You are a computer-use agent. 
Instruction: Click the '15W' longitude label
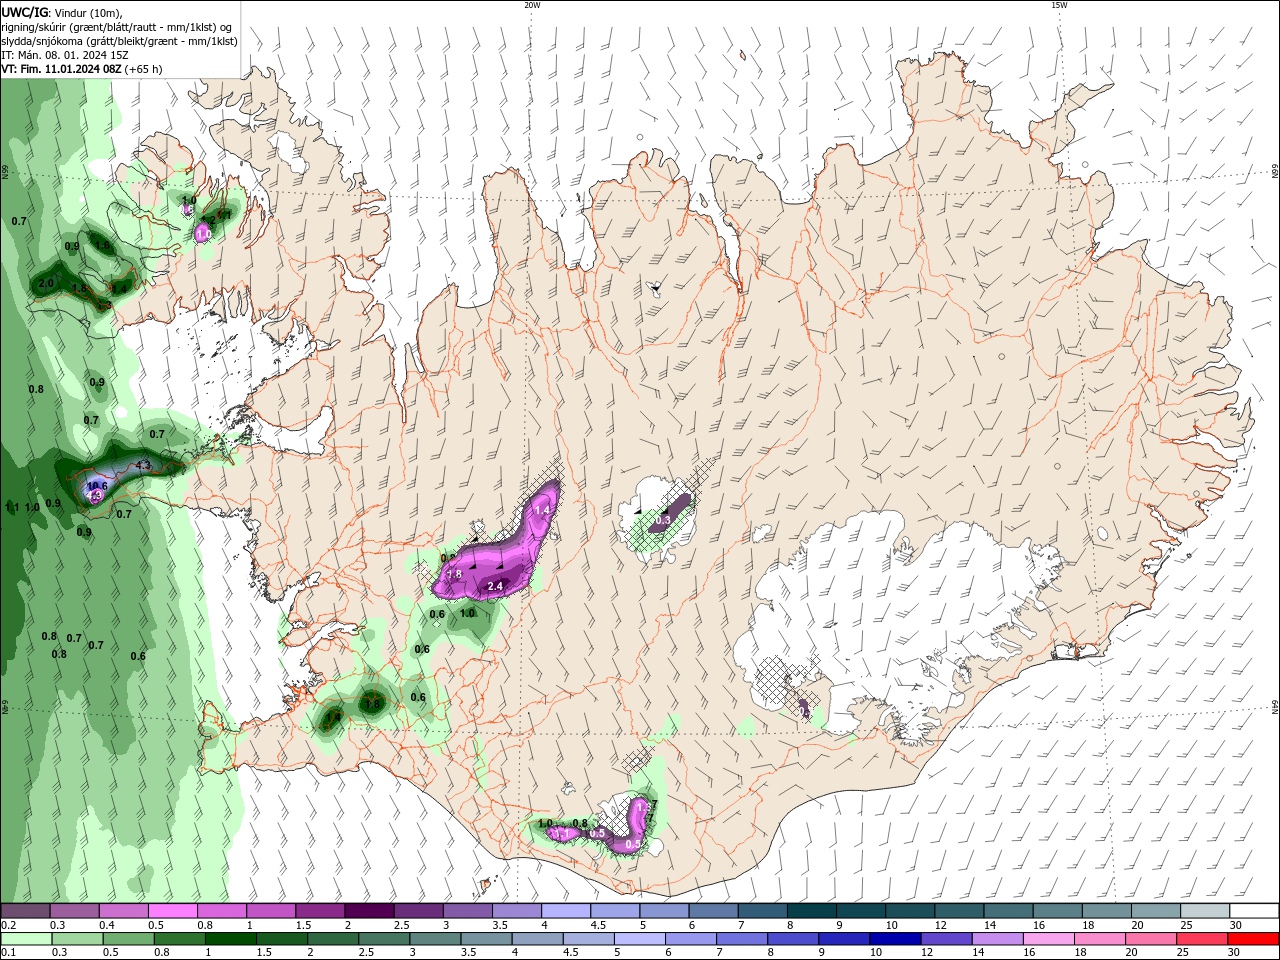1059,5
